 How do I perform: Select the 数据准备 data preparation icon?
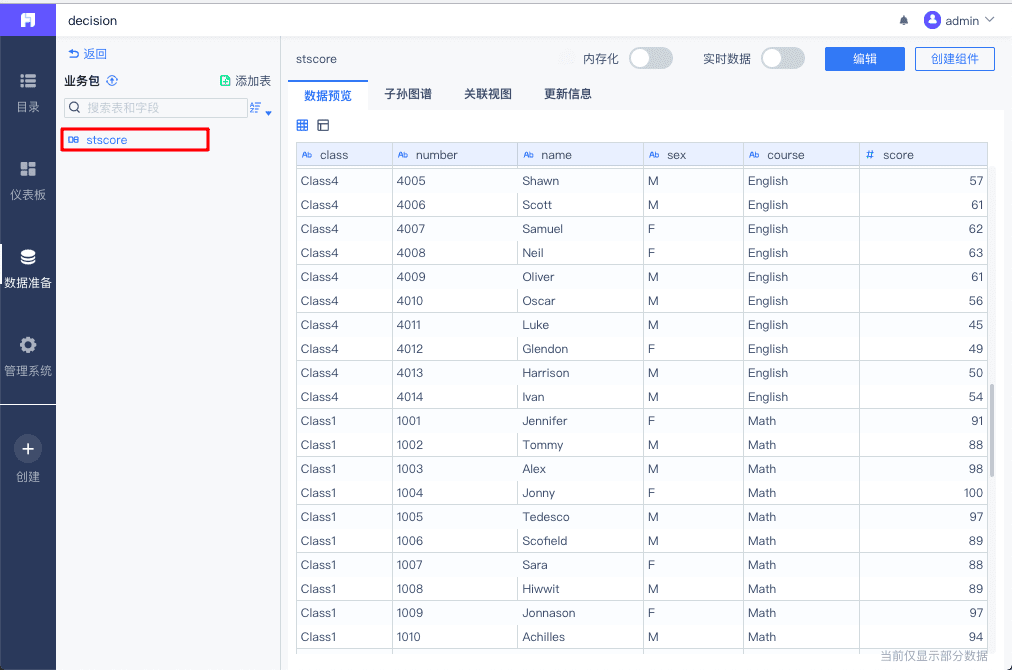pos(28,257)
